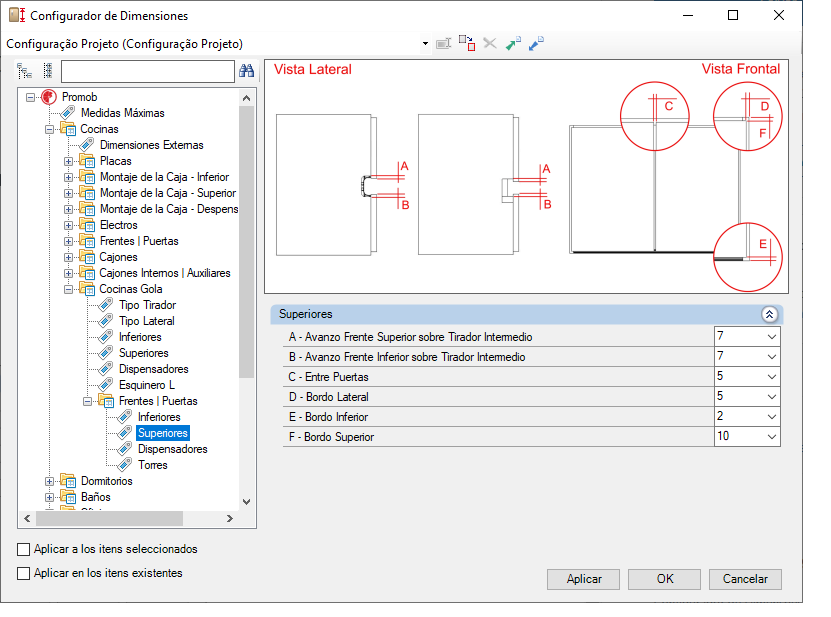Click the grayed delete X toolbar icon

(x=490, y=44)
